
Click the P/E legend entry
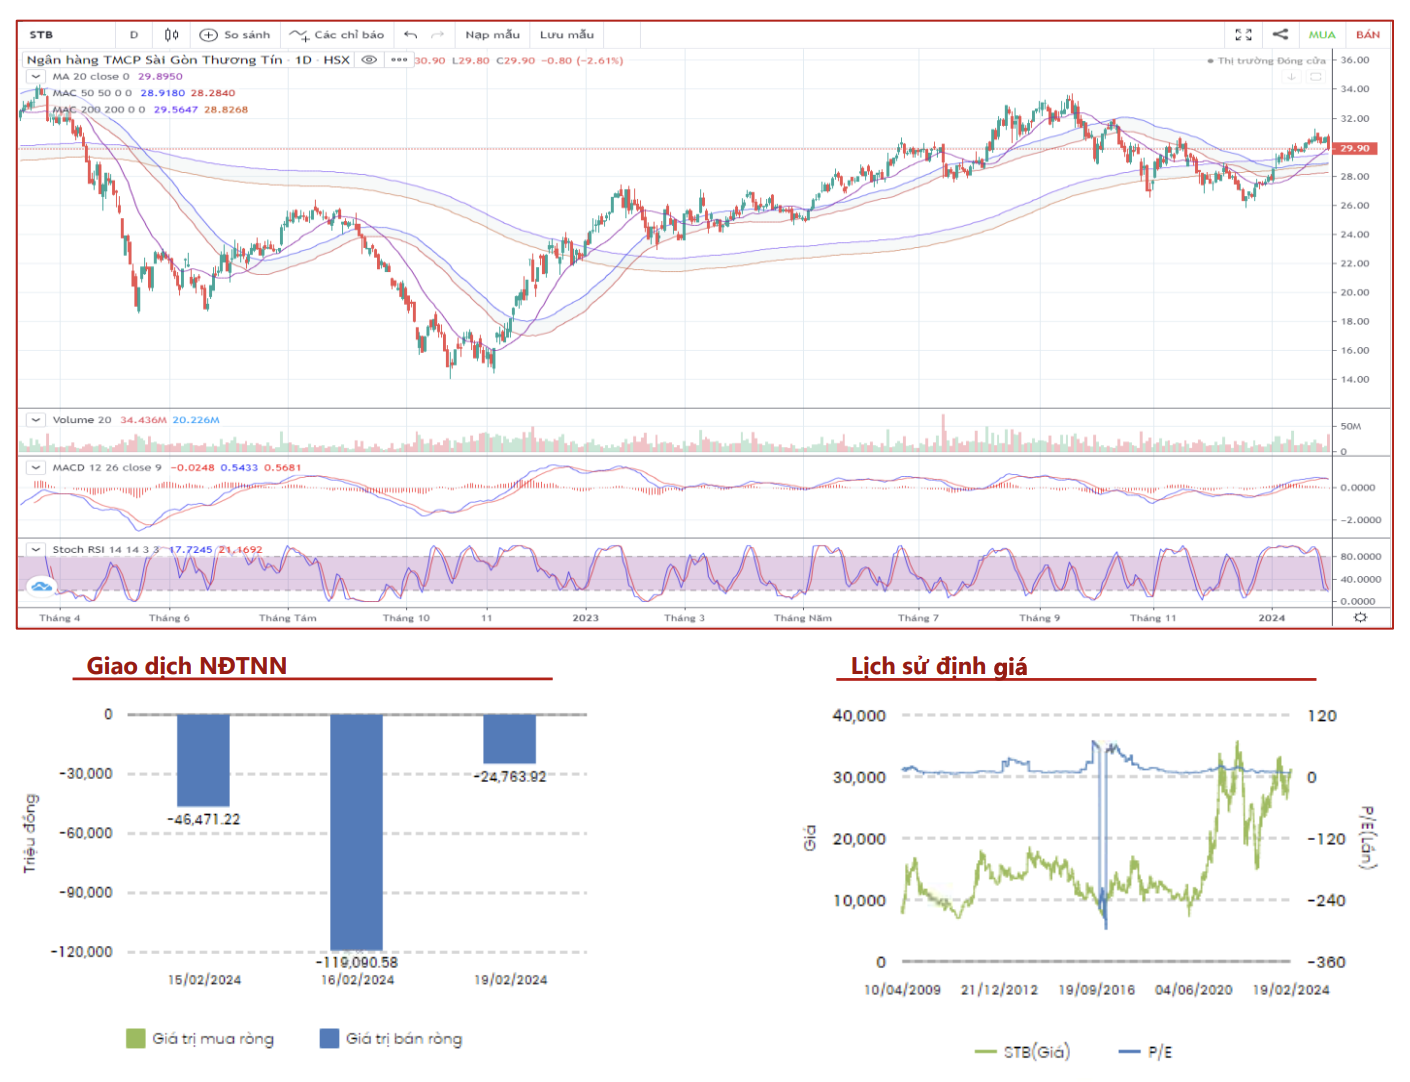[1146, 1052]
